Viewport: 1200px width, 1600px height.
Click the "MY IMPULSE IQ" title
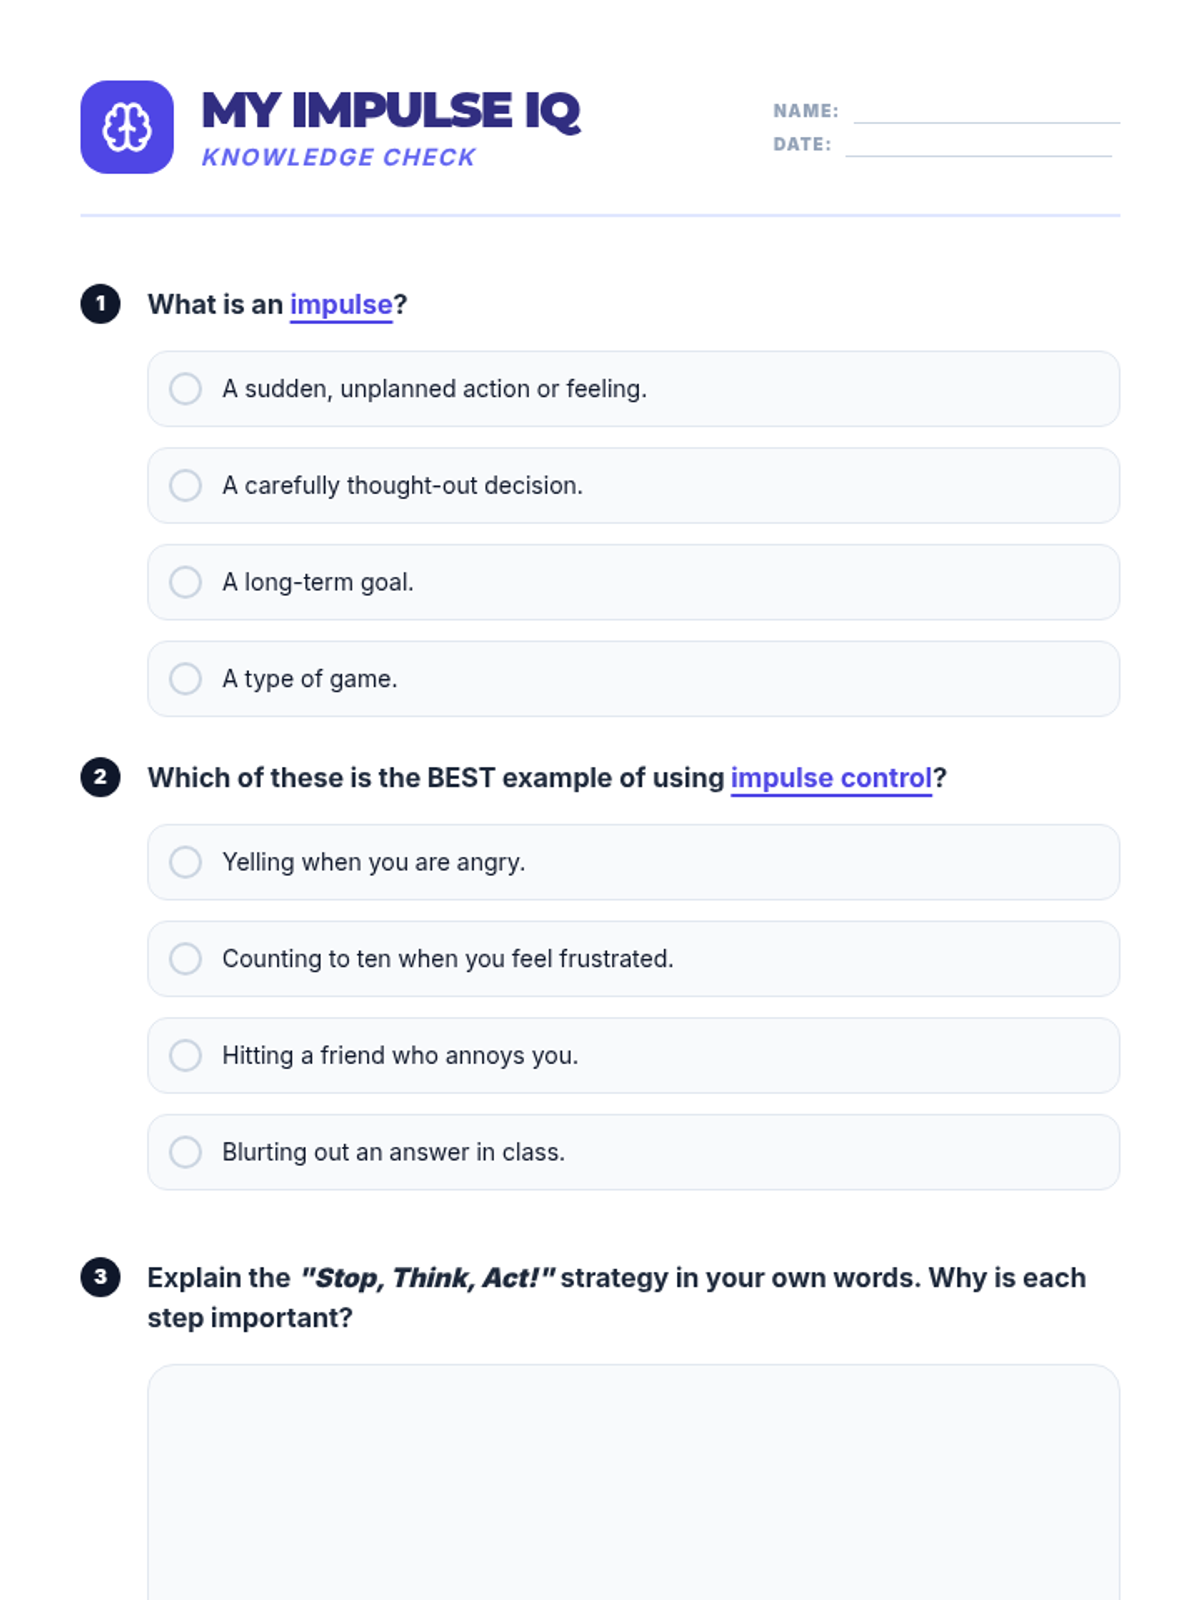[391, 110]
